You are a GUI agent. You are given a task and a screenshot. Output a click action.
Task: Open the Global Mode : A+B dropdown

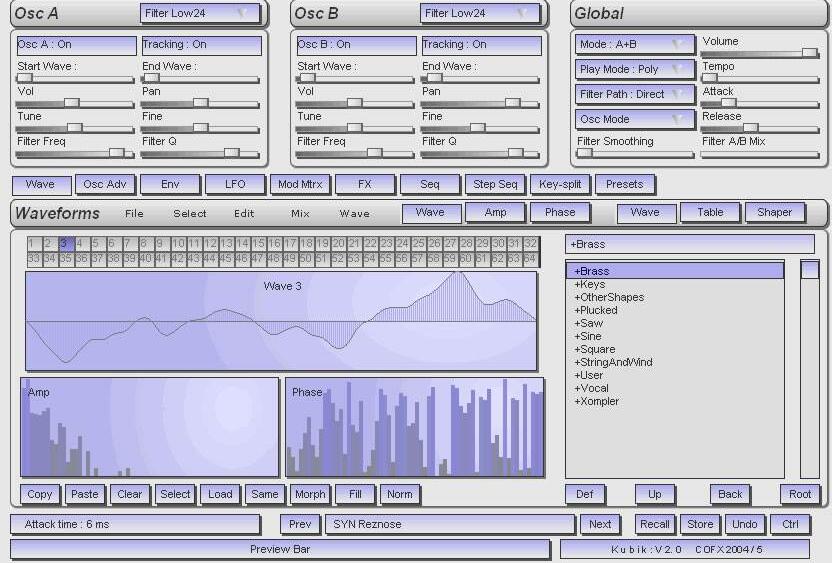635,45
